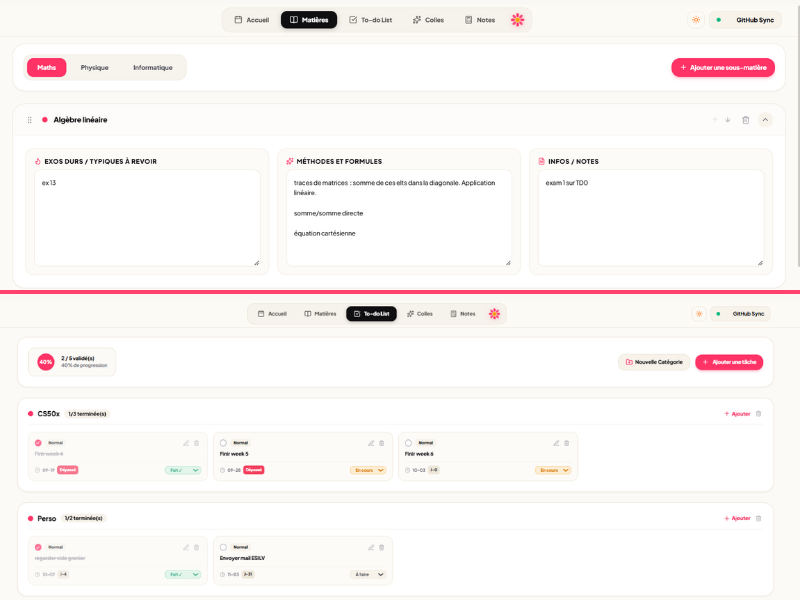Create a category with 'Nouvelle Catégorie'
Image resolution: width=800 pixels, height=600 pixels.
[654, 362]
